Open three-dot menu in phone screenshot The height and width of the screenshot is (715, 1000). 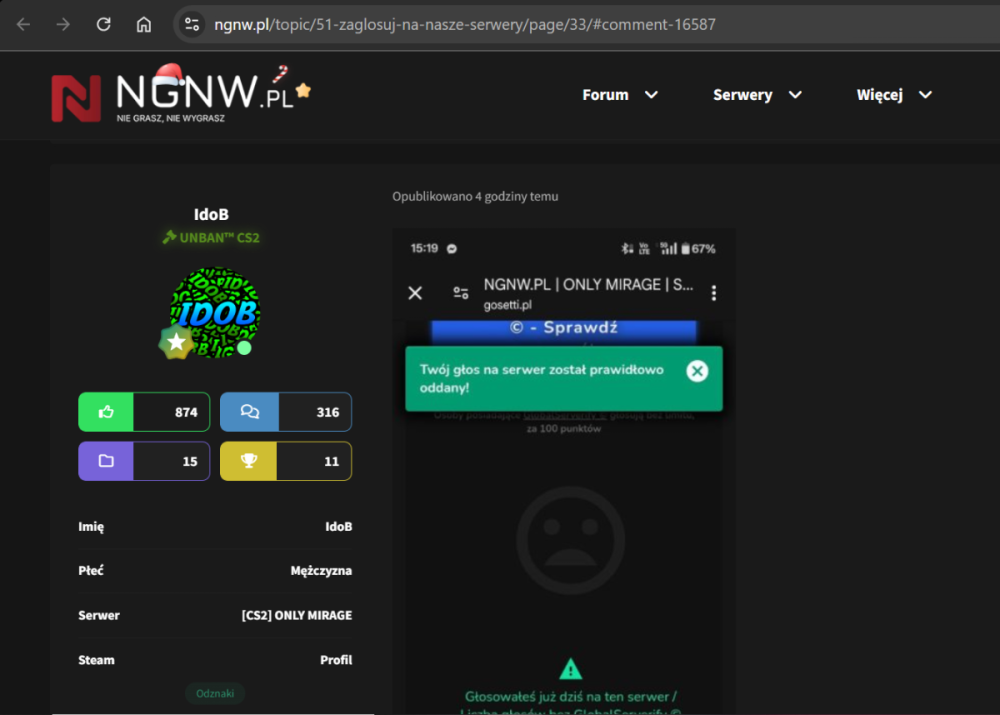pos(714,293)
